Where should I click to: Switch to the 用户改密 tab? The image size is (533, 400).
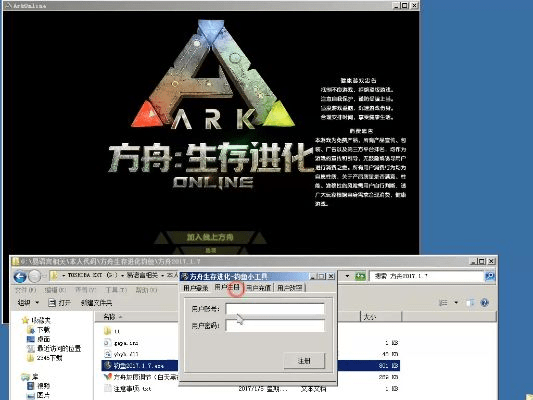point(290,288)
